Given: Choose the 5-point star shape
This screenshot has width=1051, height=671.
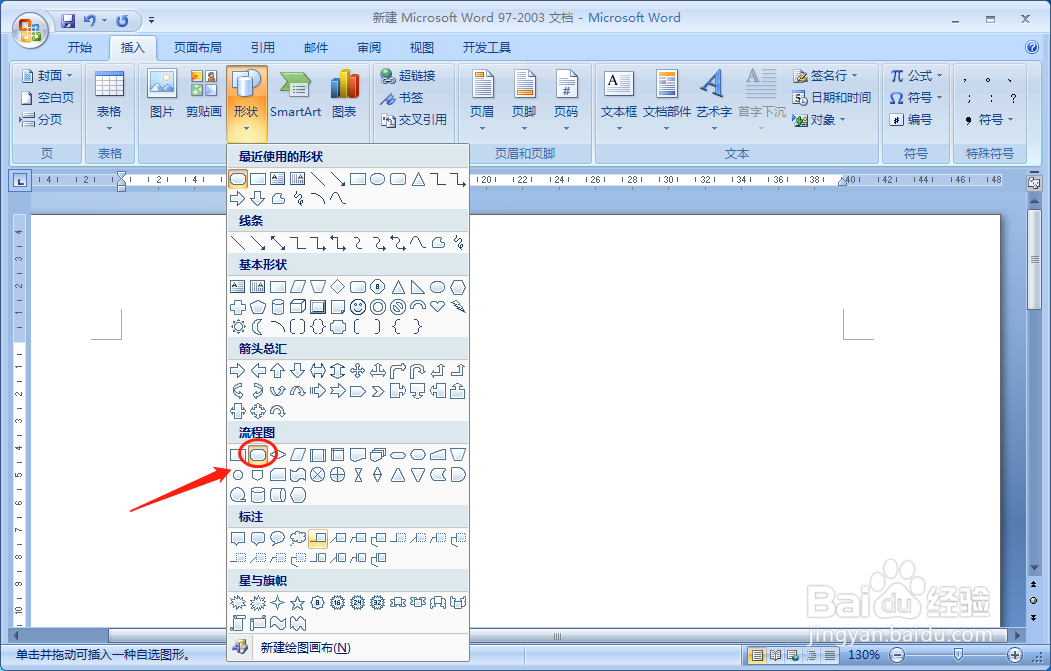Looking at the screenshot, I should click(298, 603).
